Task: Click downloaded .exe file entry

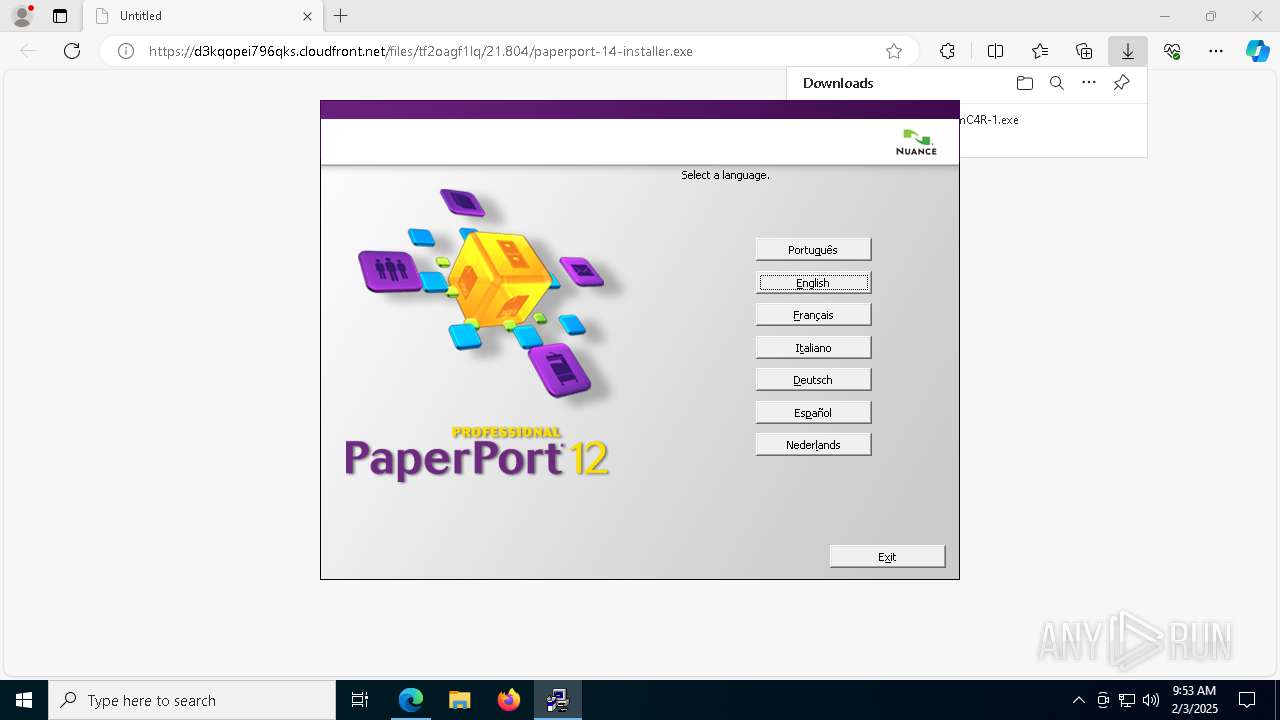Action: click(x=989, y=120)
